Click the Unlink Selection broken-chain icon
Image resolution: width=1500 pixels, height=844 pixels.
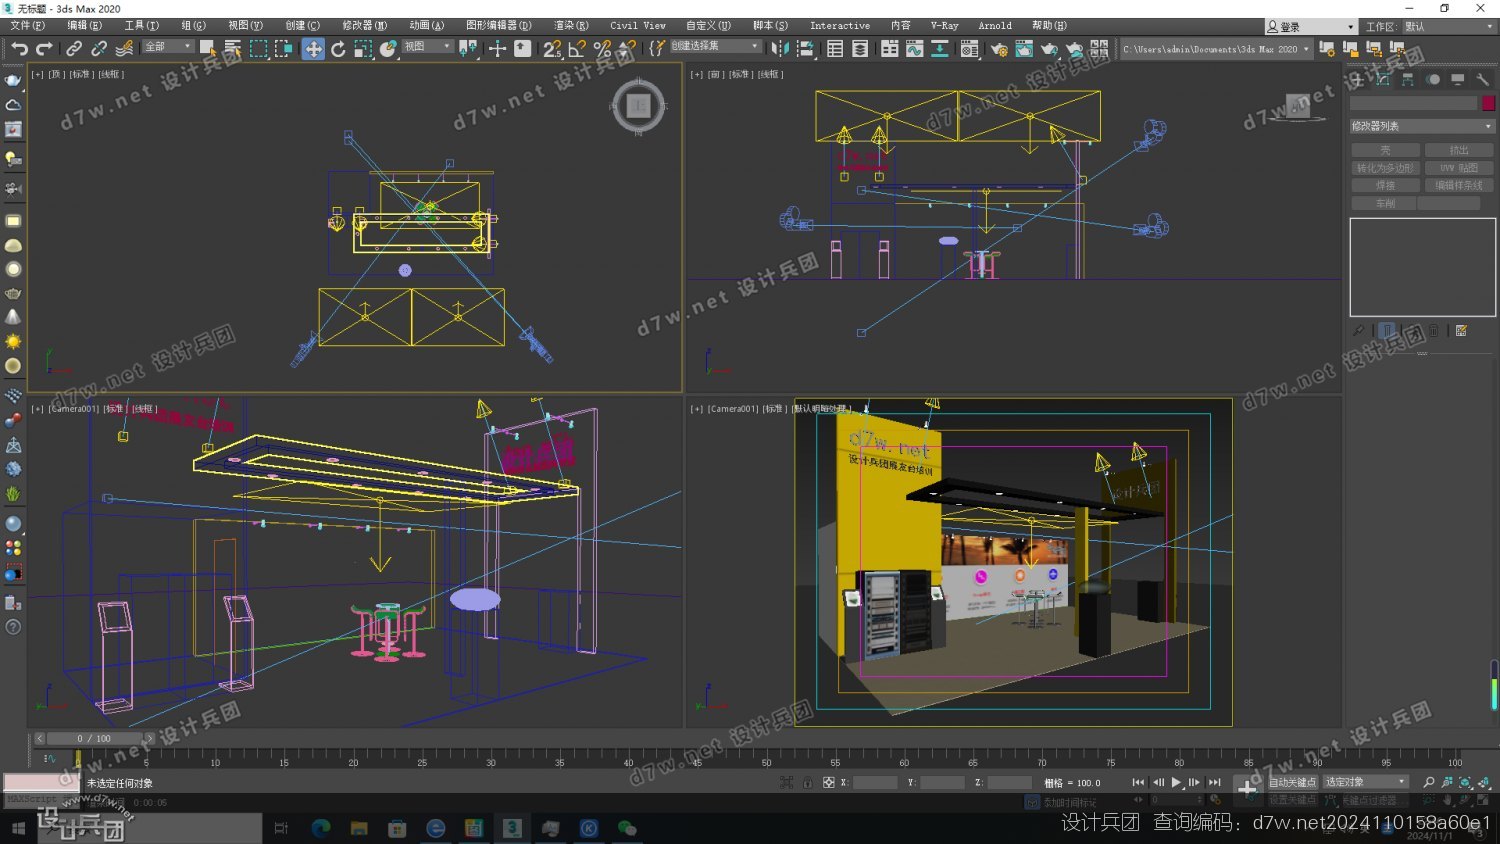click(x=99, y=48)
